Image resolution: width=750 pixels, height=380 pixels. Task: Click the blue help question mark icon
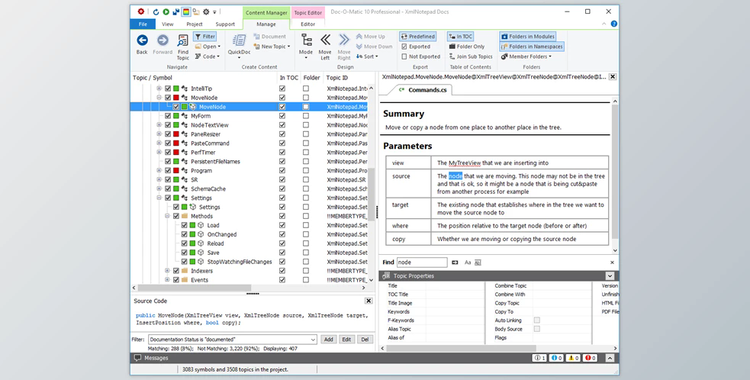coord(614,24)
